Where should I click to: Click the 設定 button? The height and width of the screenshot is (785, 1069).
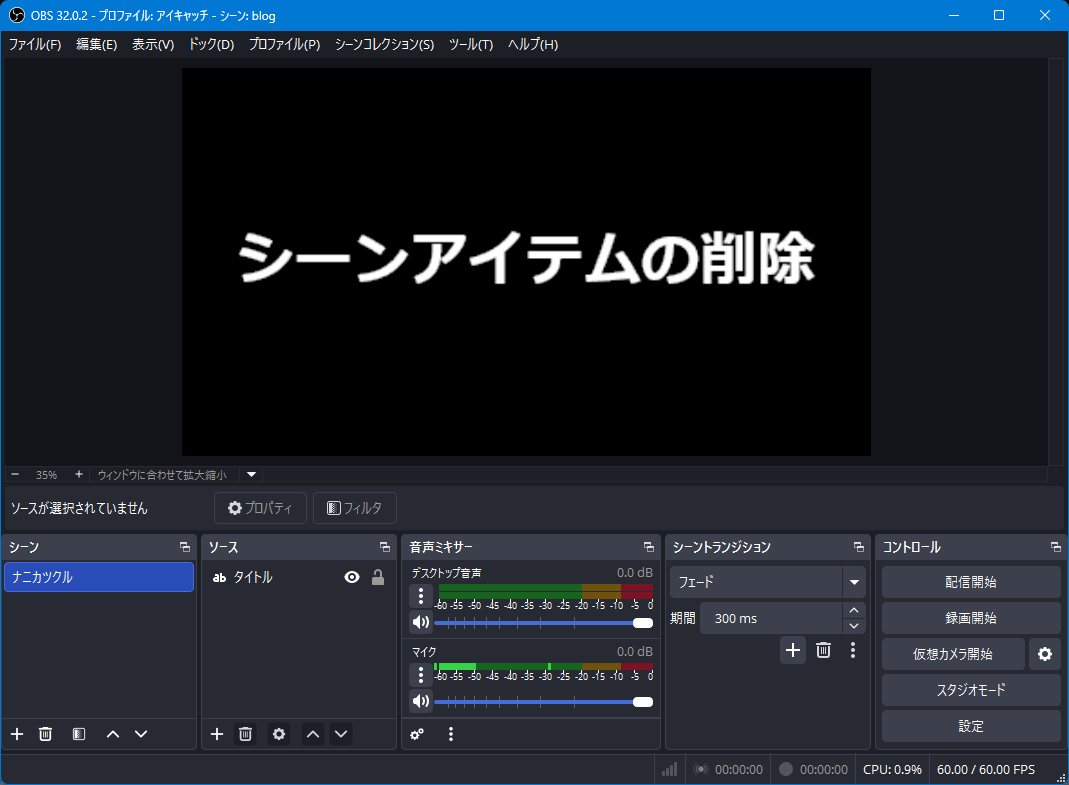(x=970, y=726)
